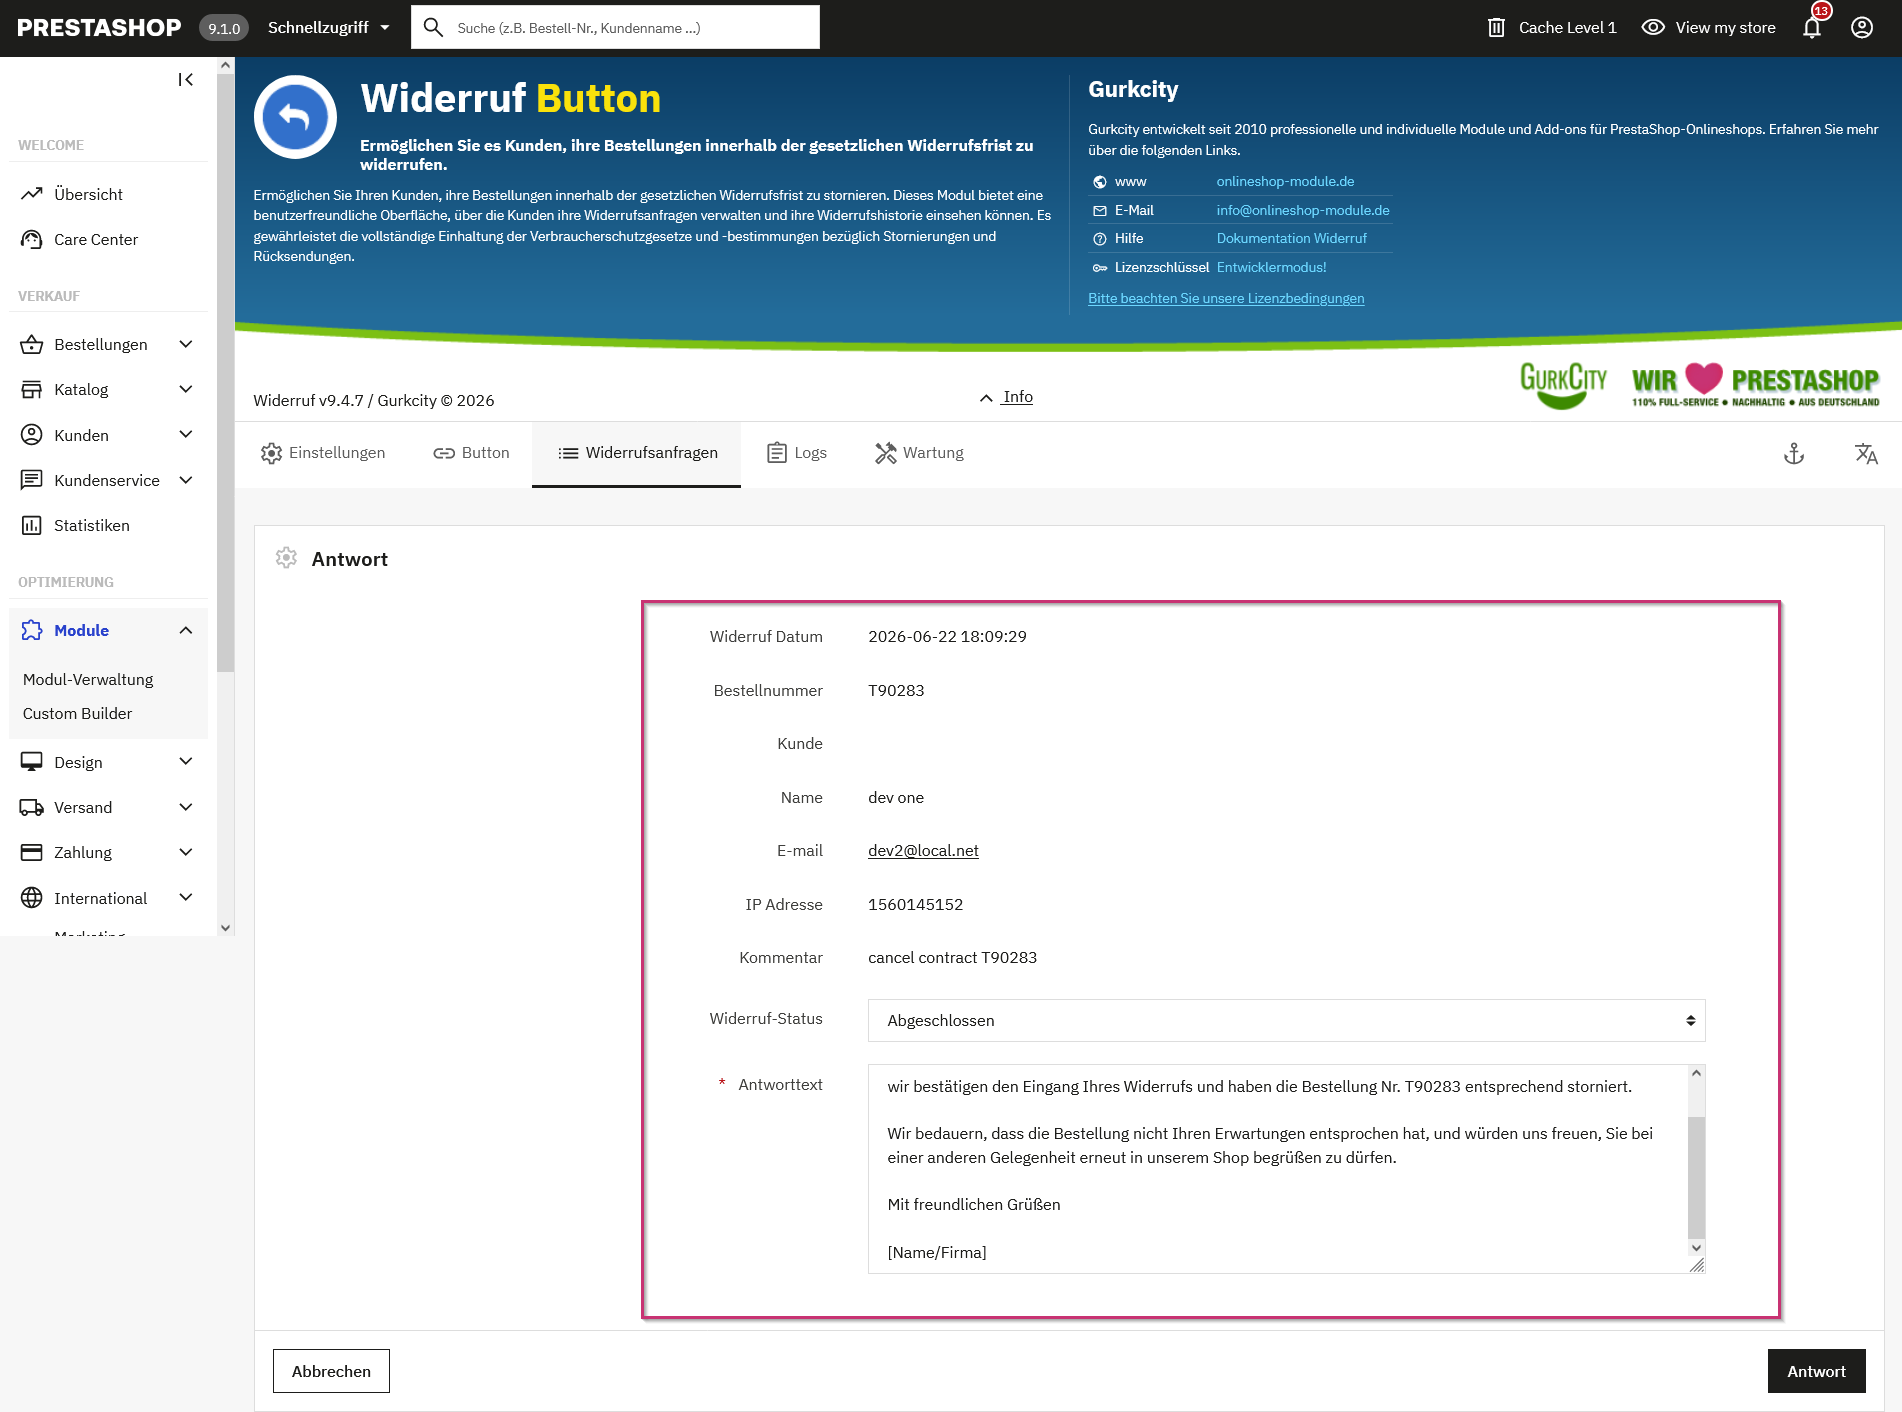Click the Bestellungen basket icon
1902x1412 pixels.
coord(32,344)
